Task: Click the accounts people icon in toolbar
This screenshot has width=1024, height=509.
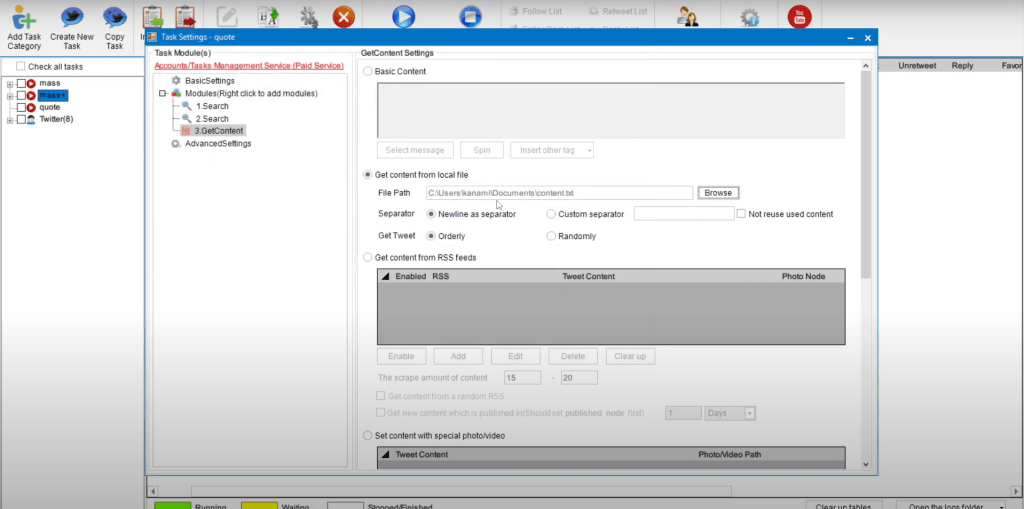Action: point(688,17)
